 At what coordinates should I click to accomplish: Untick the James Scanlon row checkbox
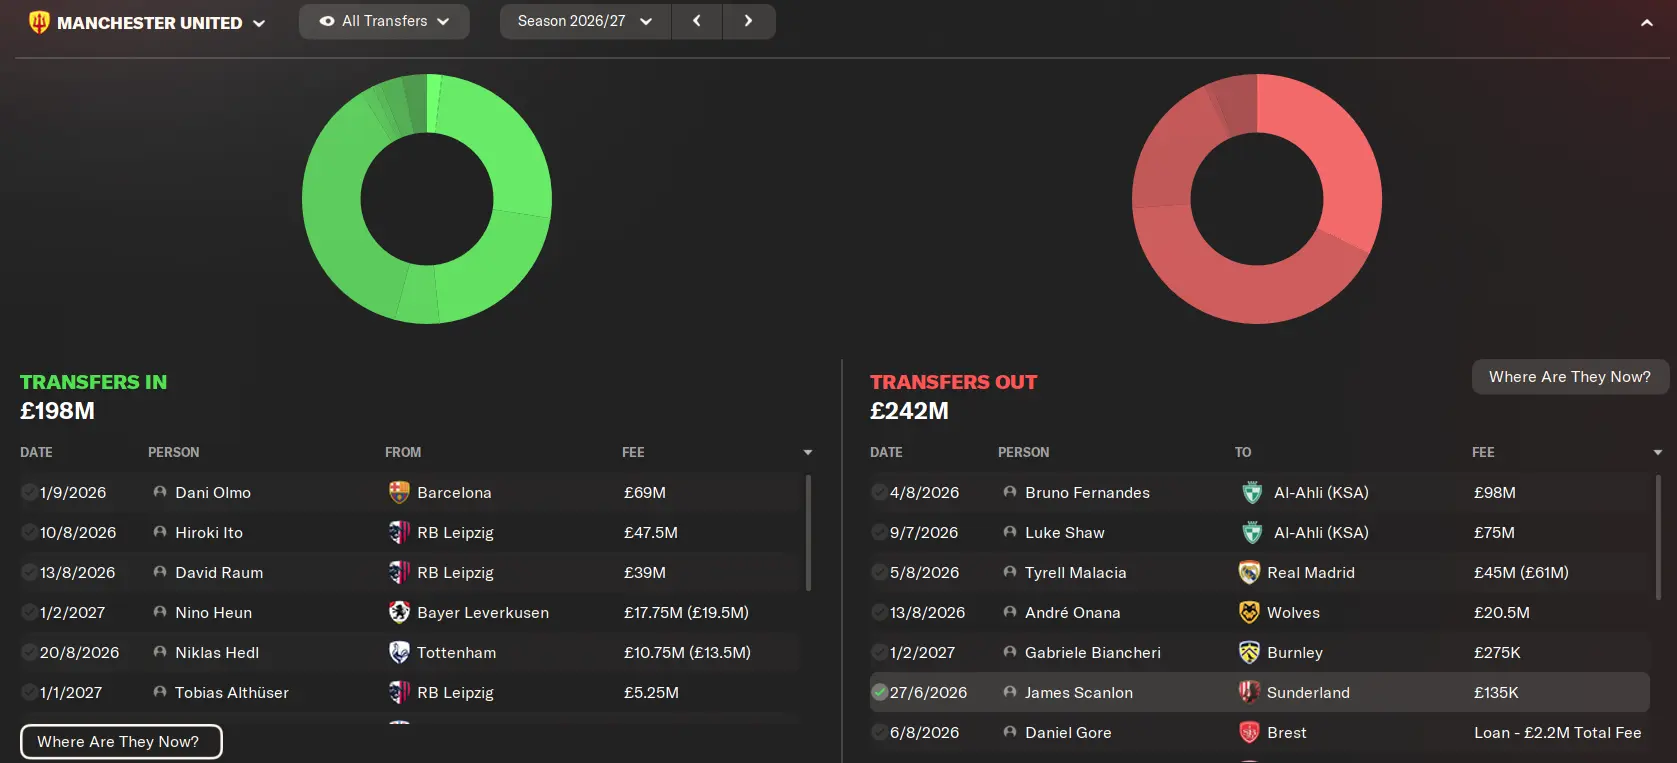pyautogui.click(x=879, y=692)
